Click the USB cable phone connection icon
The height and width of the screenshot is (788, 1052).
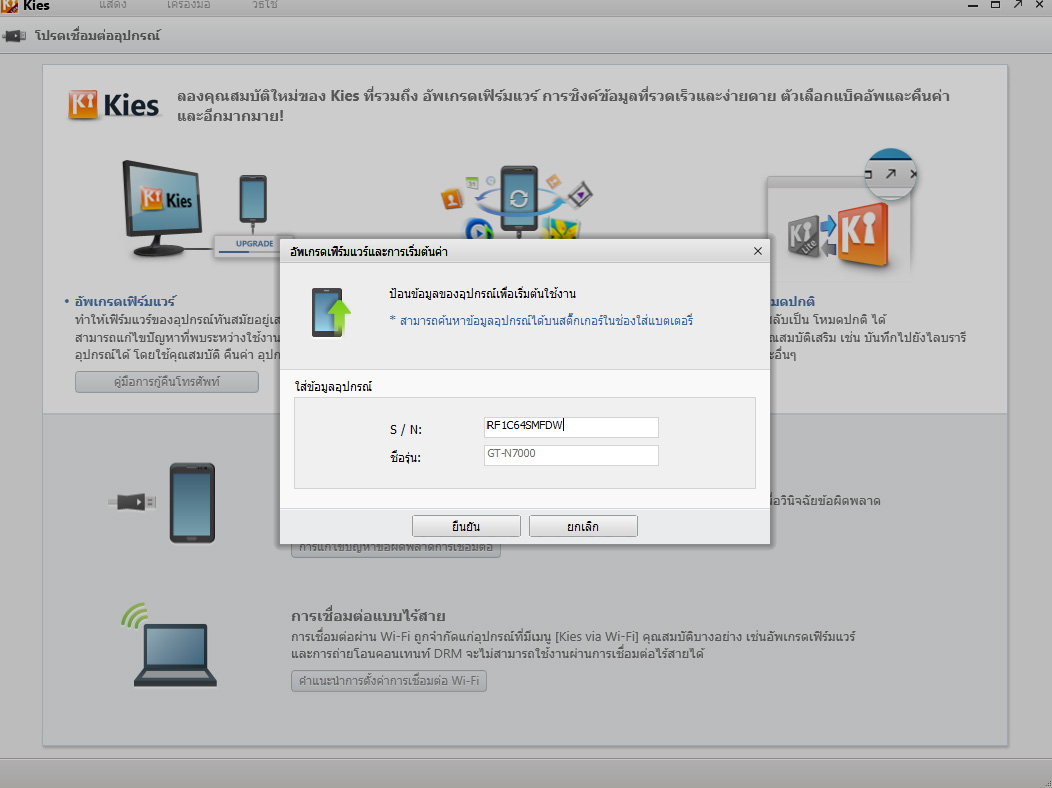coord(162,502)
